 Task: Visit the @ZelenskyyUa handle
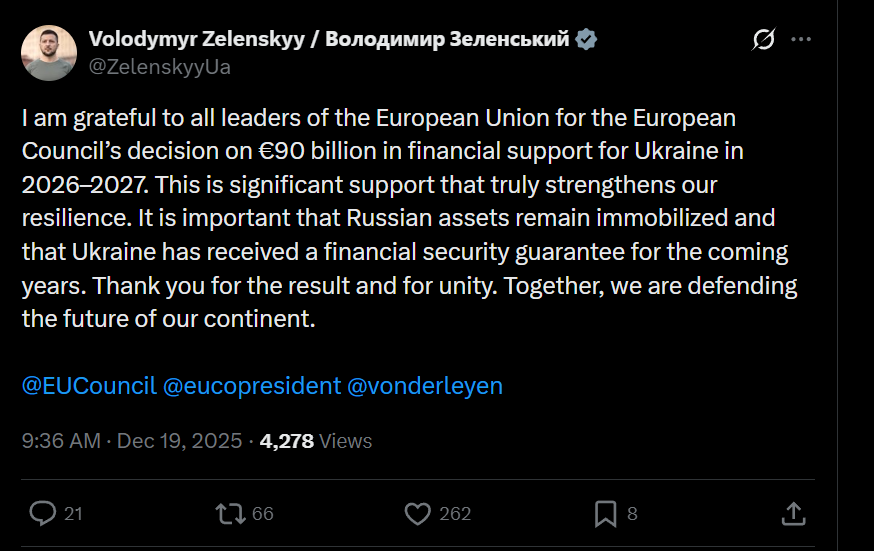[160, 66]
